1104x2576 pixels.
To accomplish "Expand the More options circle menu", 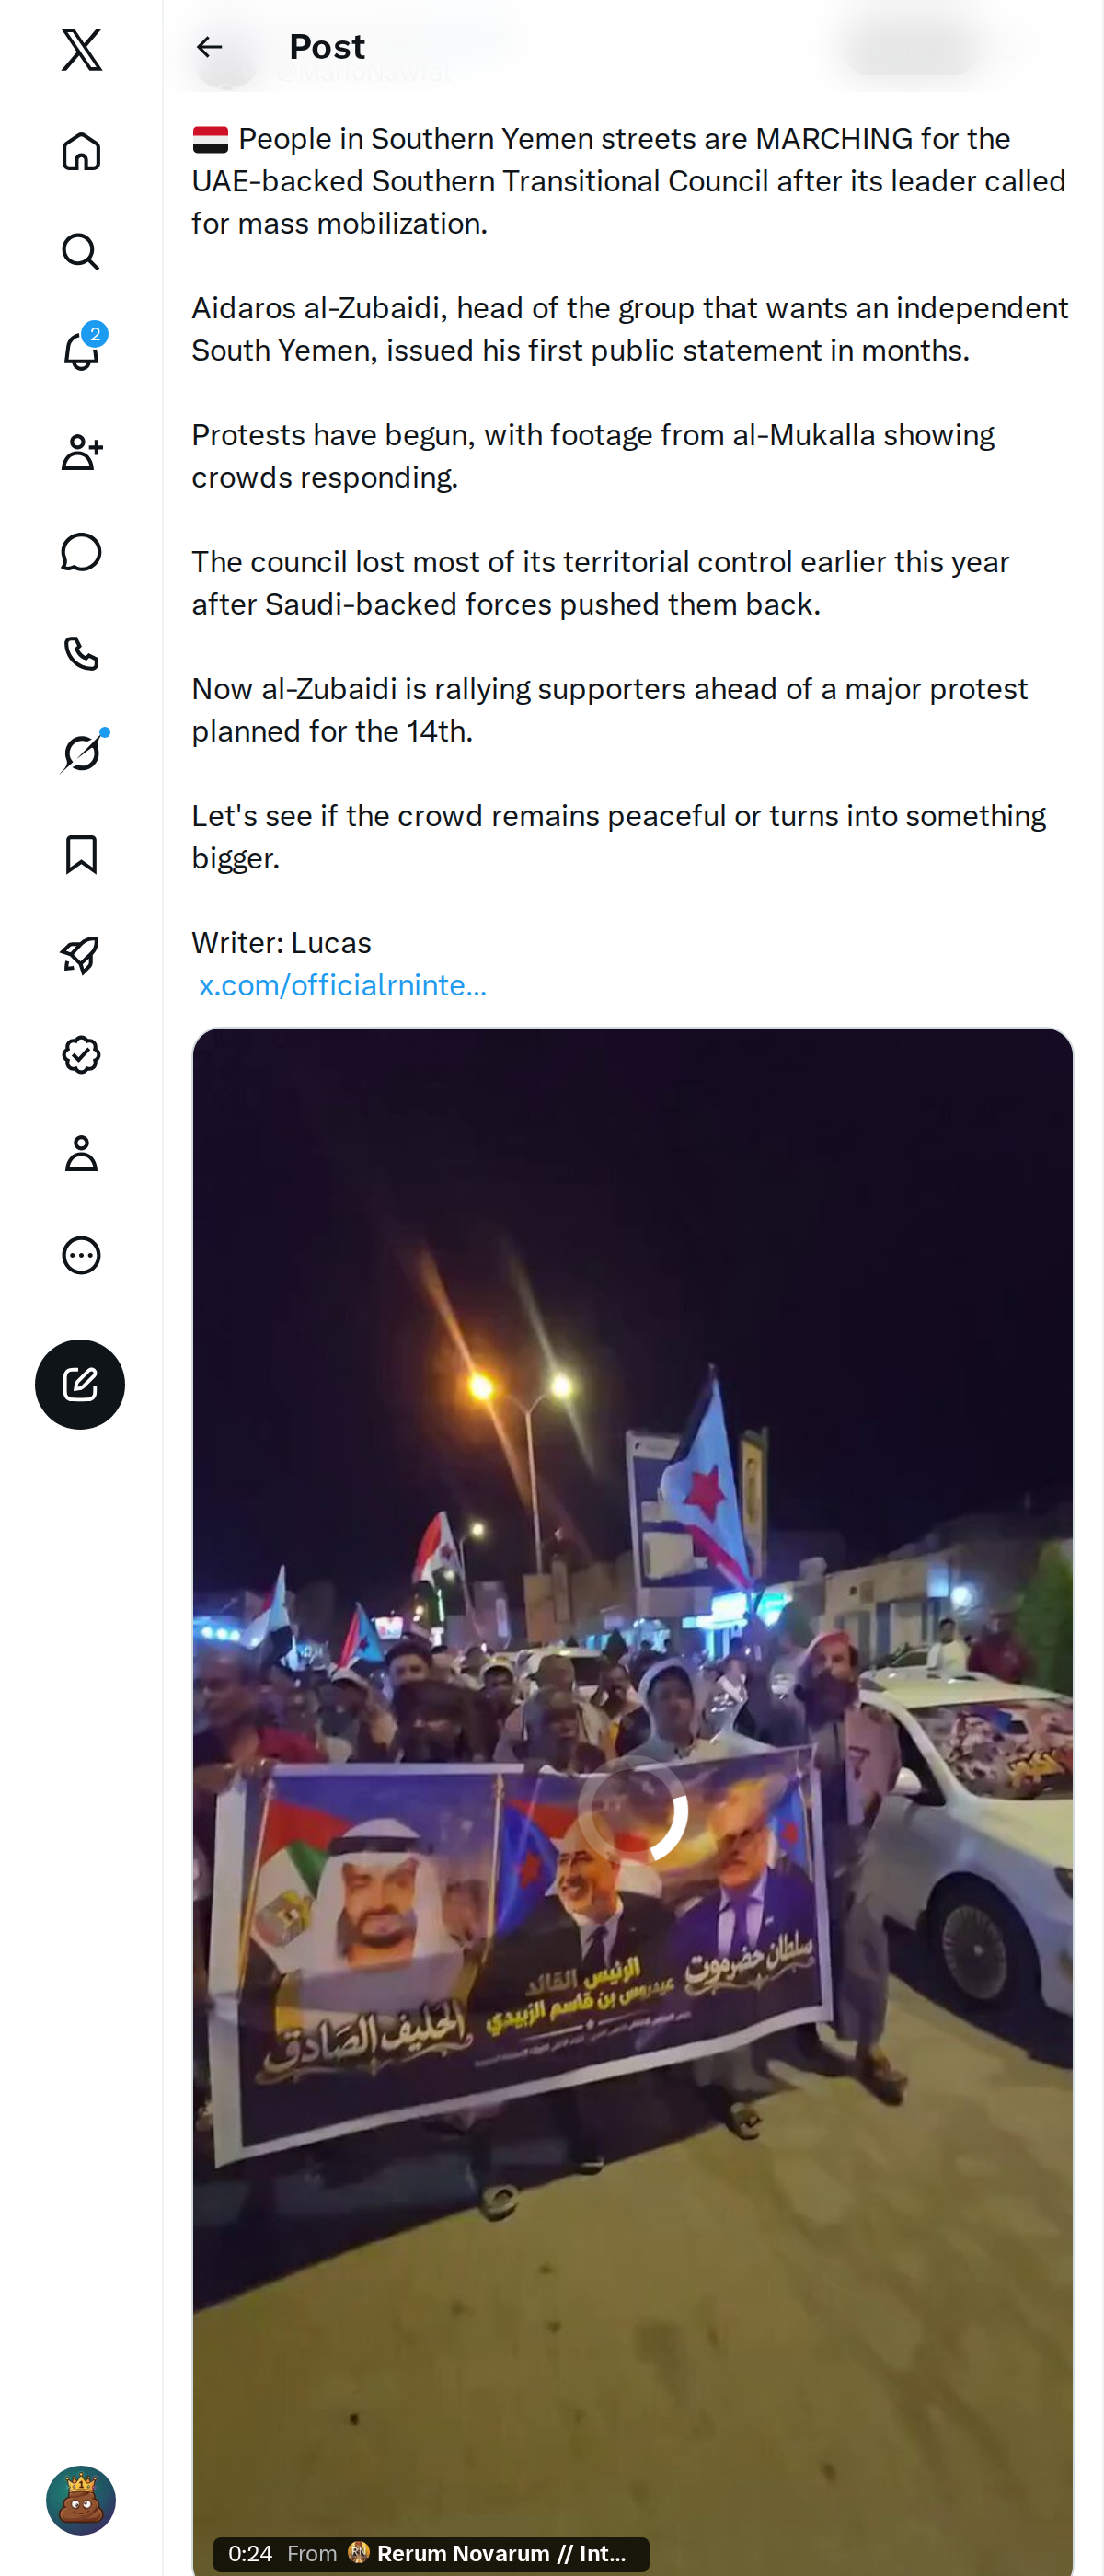I will coord(81,1255).
